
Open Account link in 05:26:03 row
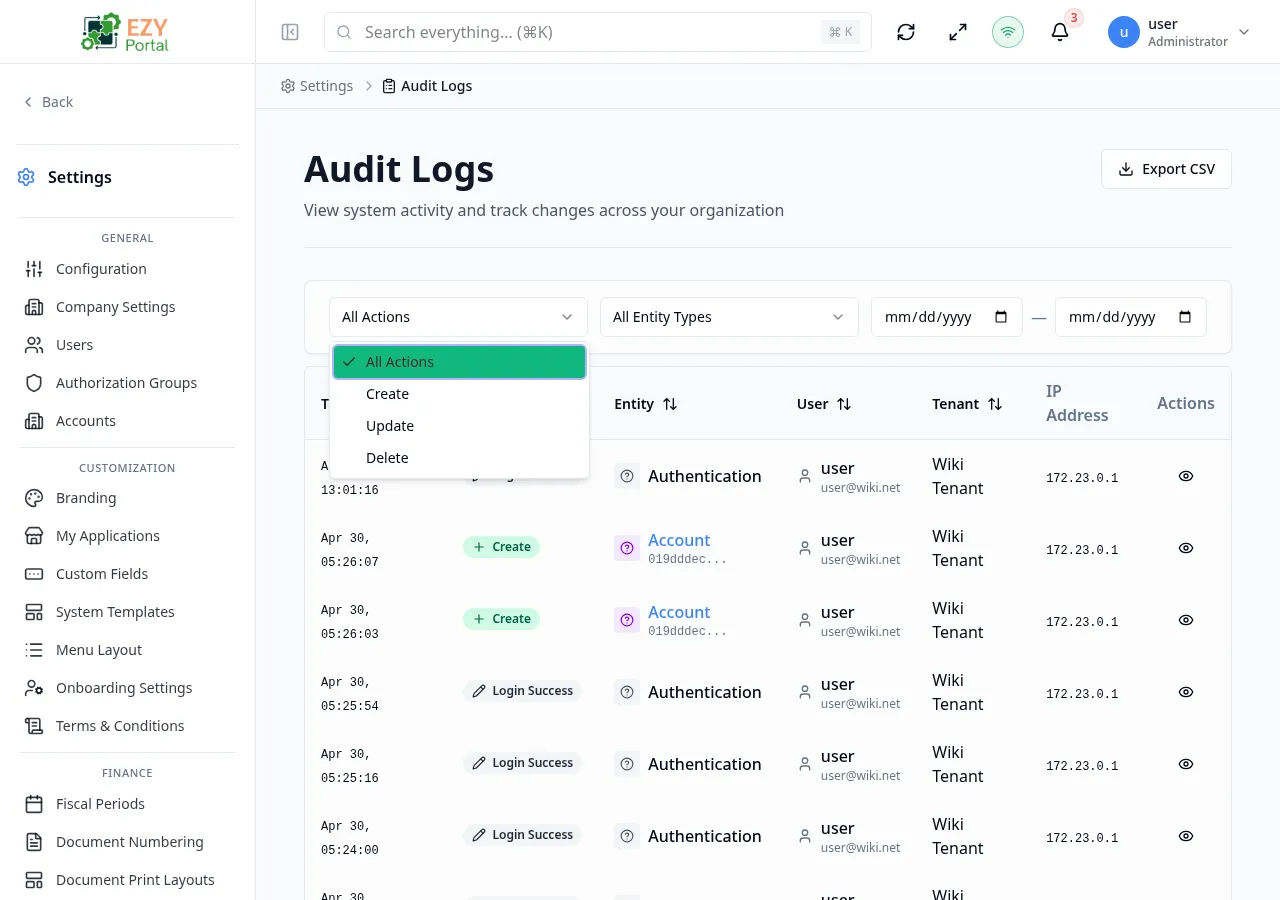tap(679, 612)
